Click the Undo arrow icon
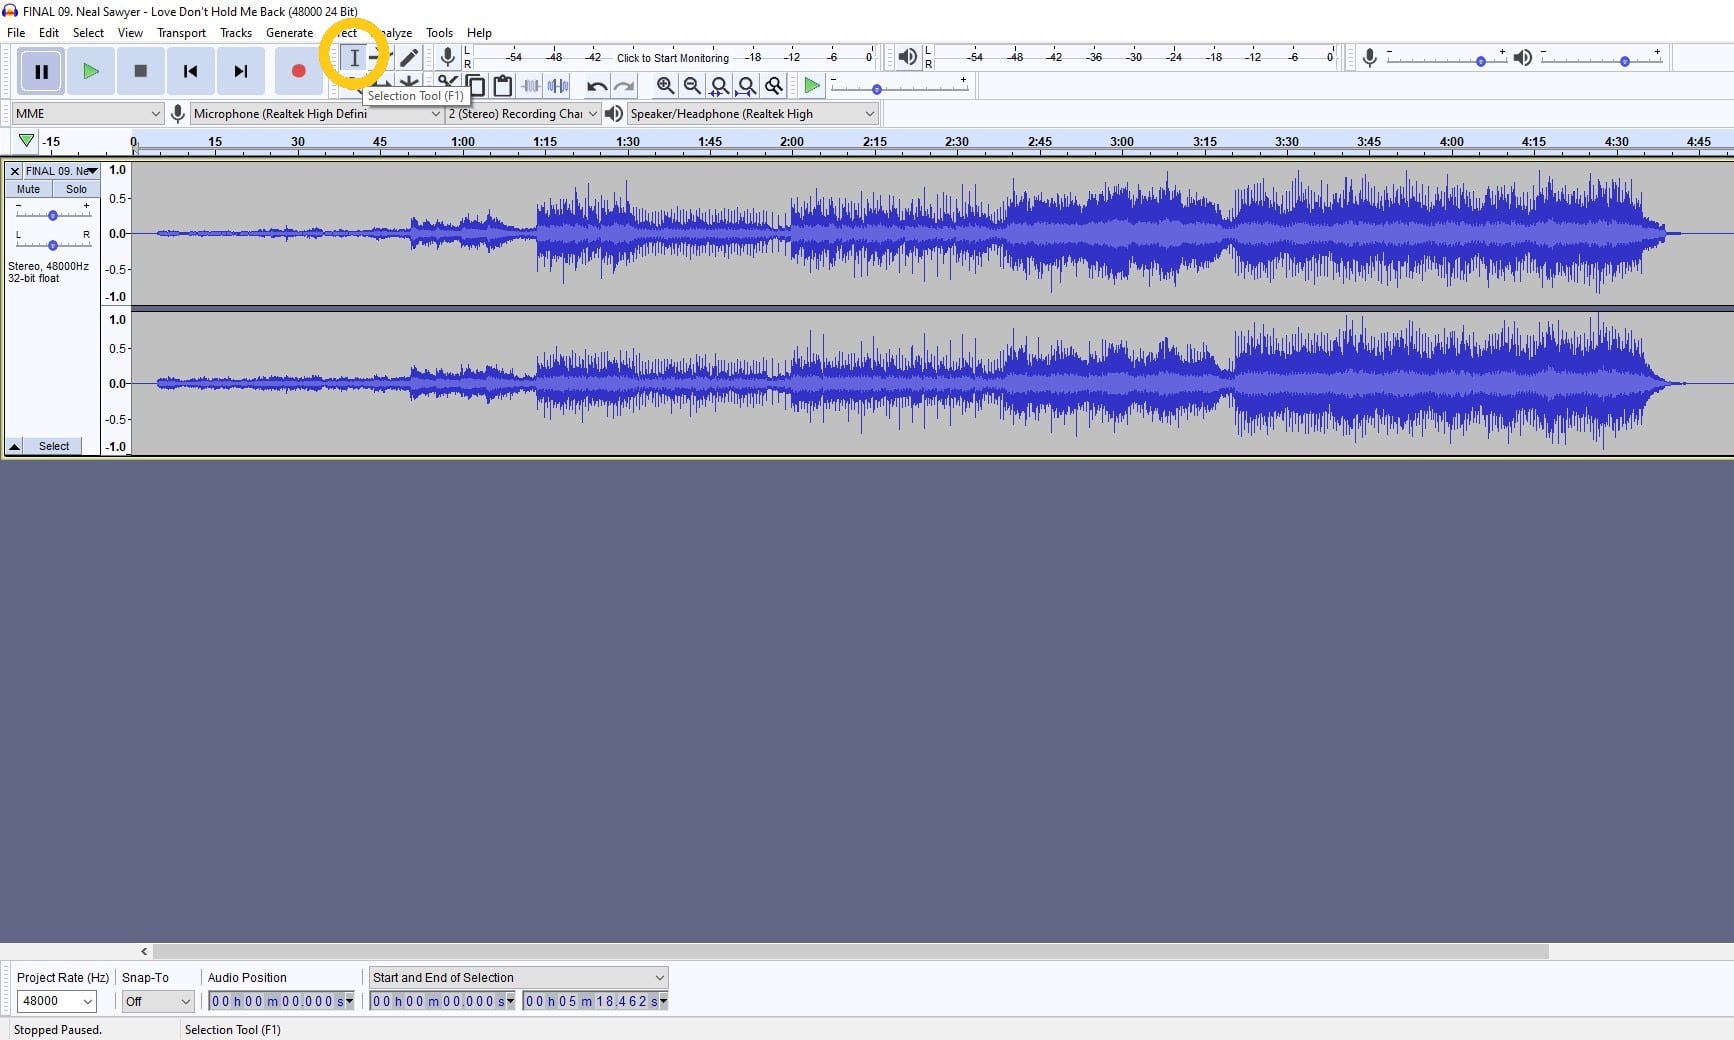1734x1040 pixels. (x=596, y=86)
